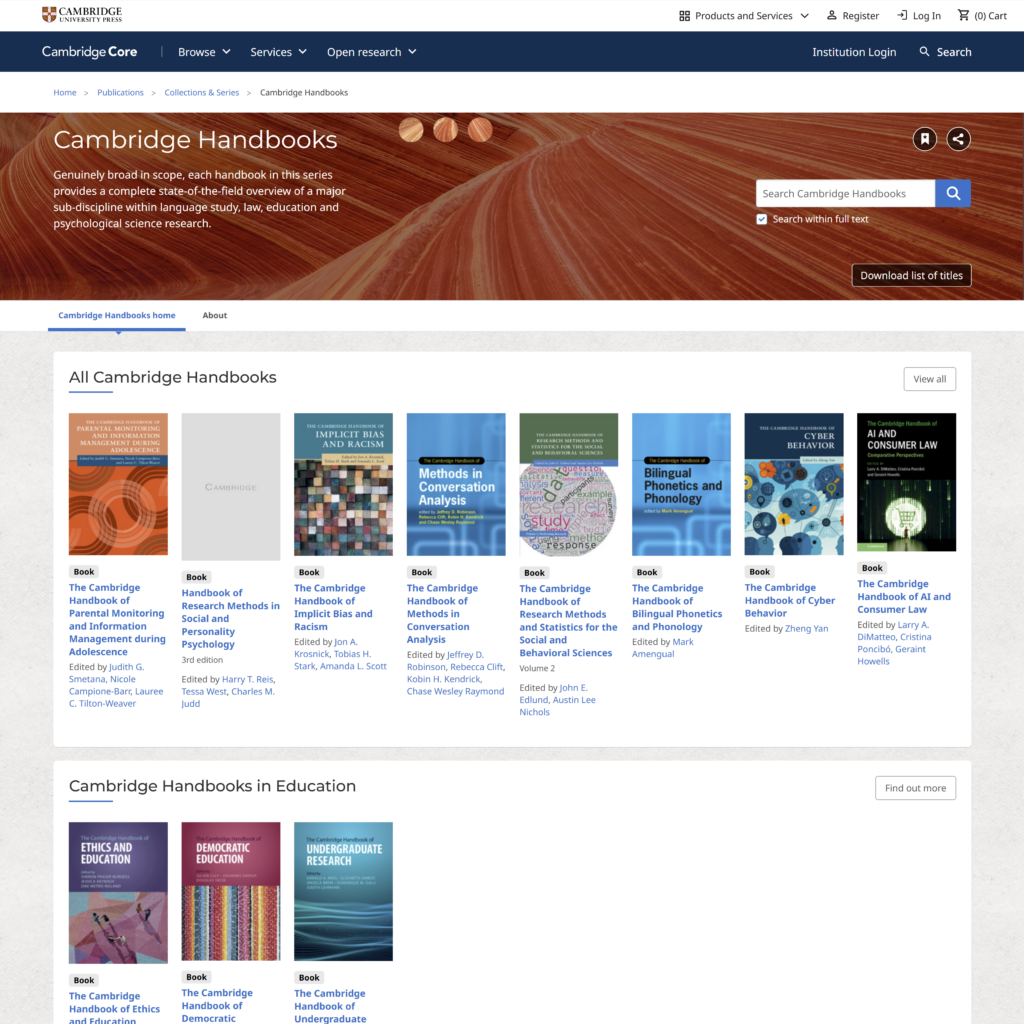Click the Download list of titles button
1024x1024 pixels.
911,274
